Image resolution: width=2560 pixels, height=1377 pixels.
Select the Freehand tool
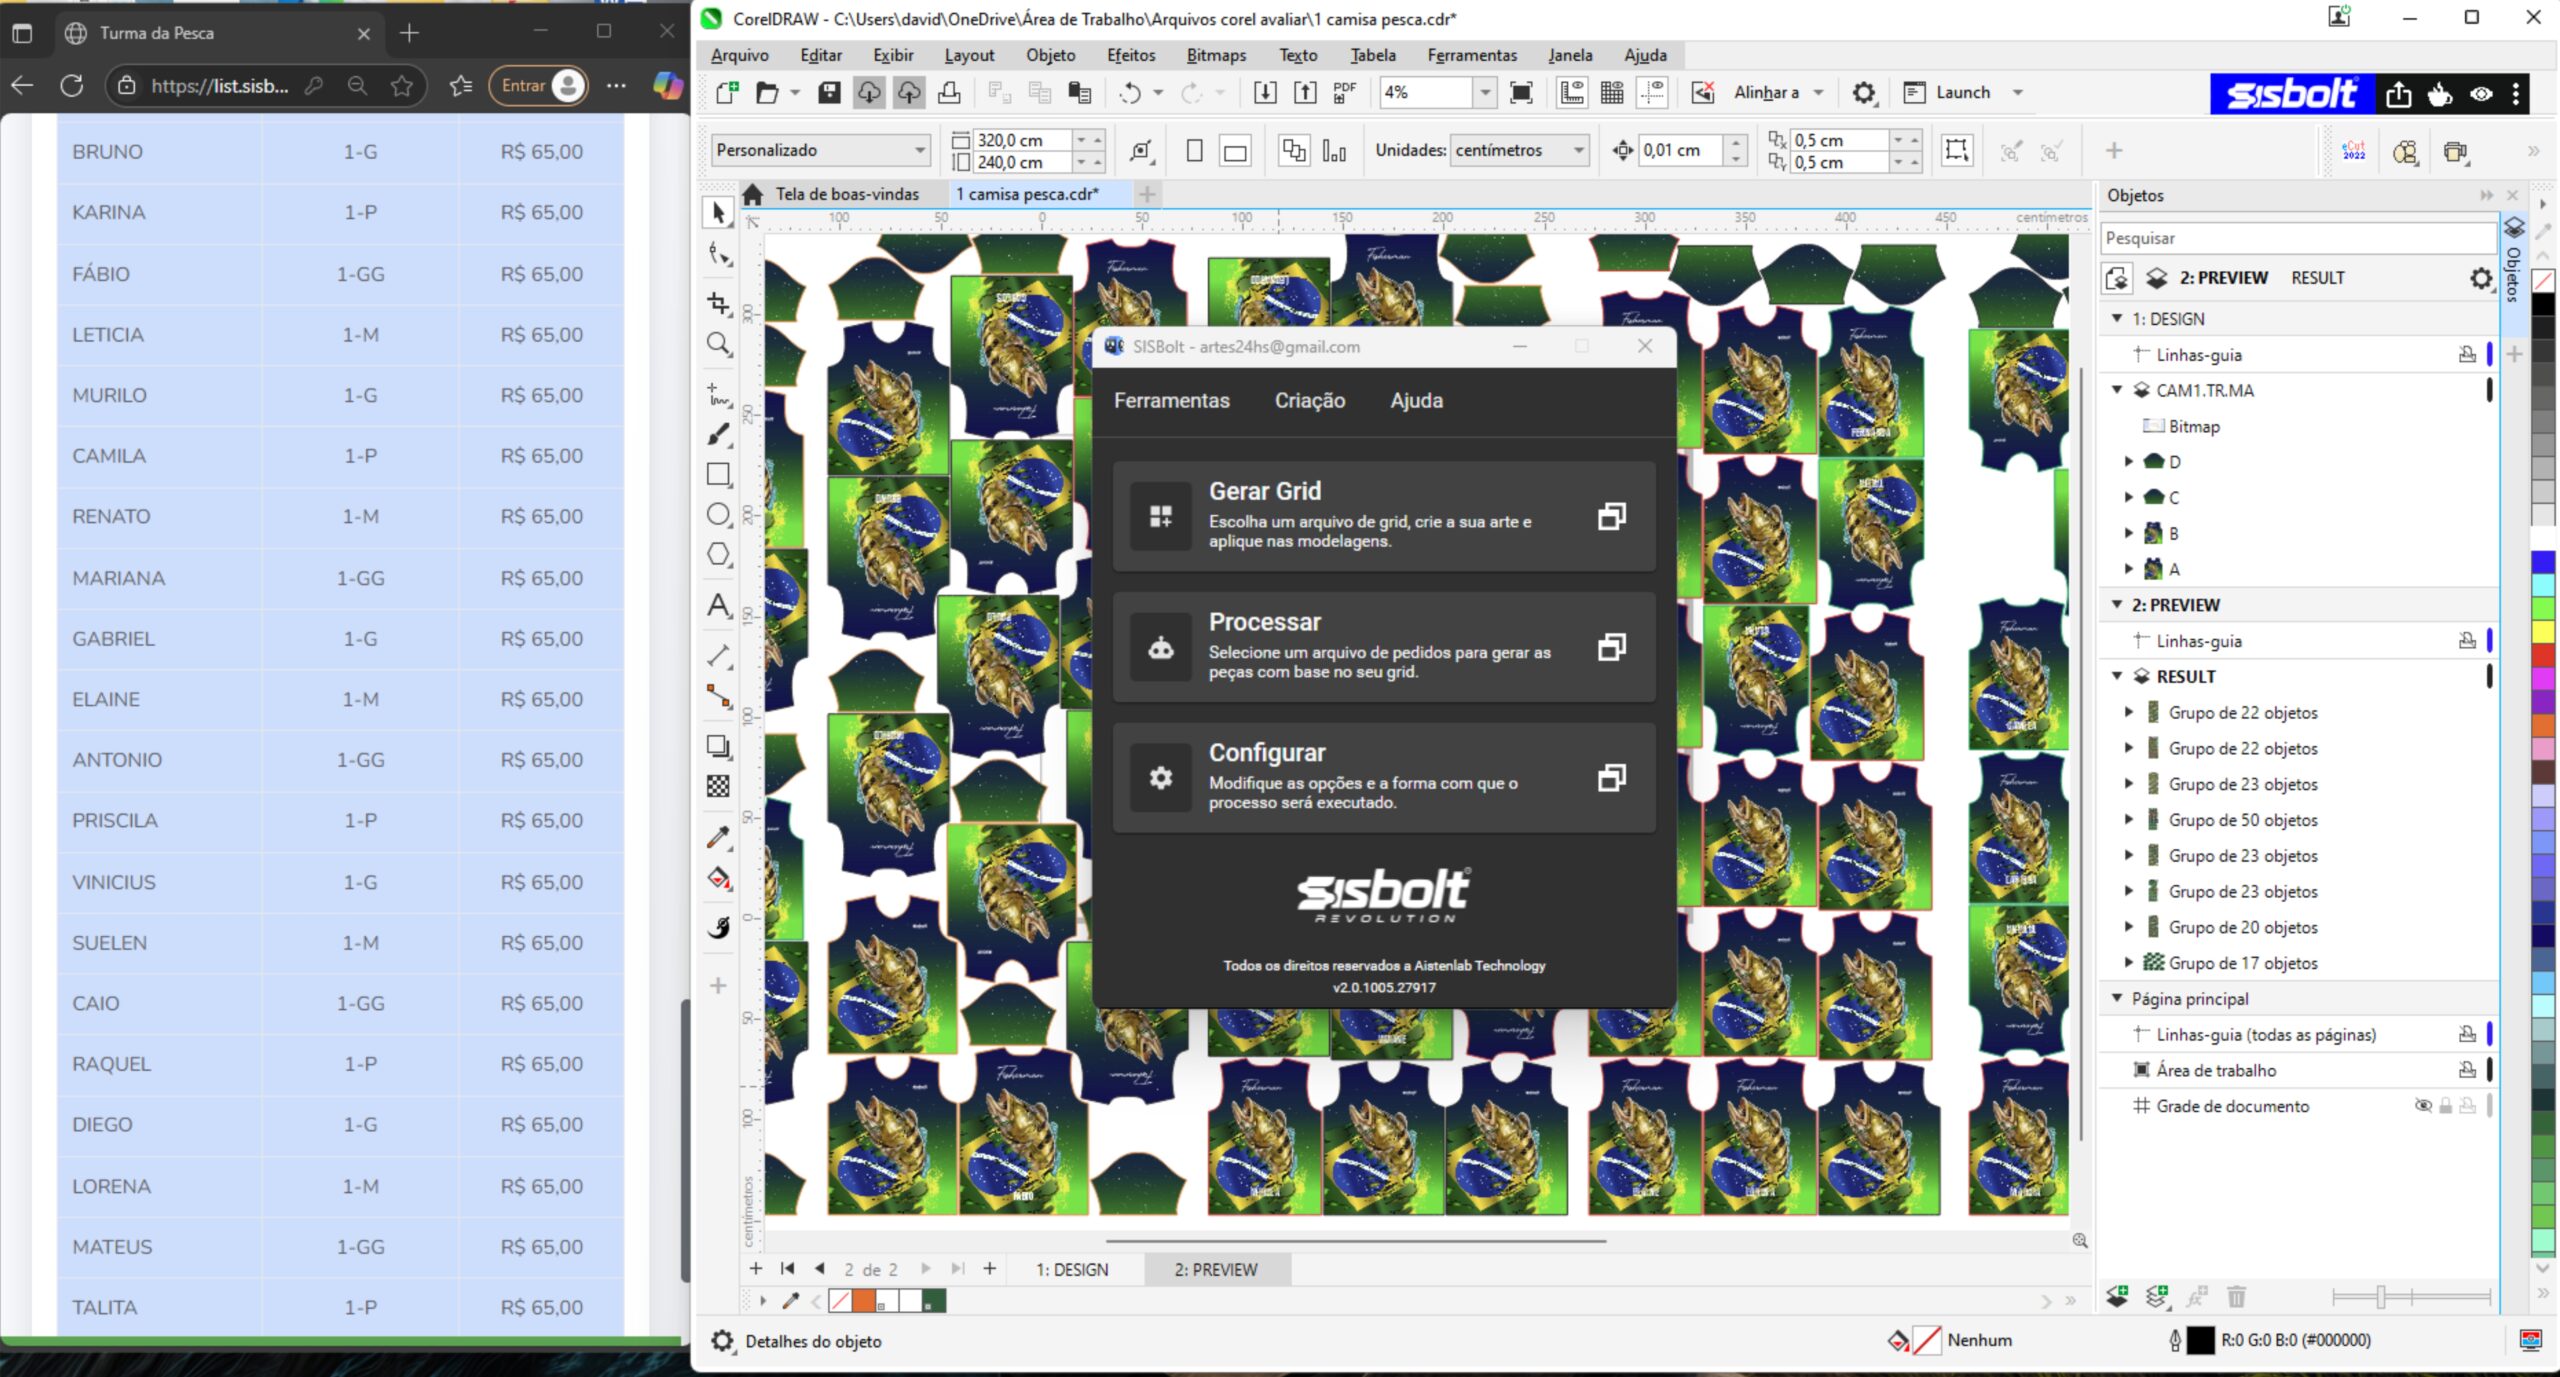pyautogui.click(x=718, y=394)
